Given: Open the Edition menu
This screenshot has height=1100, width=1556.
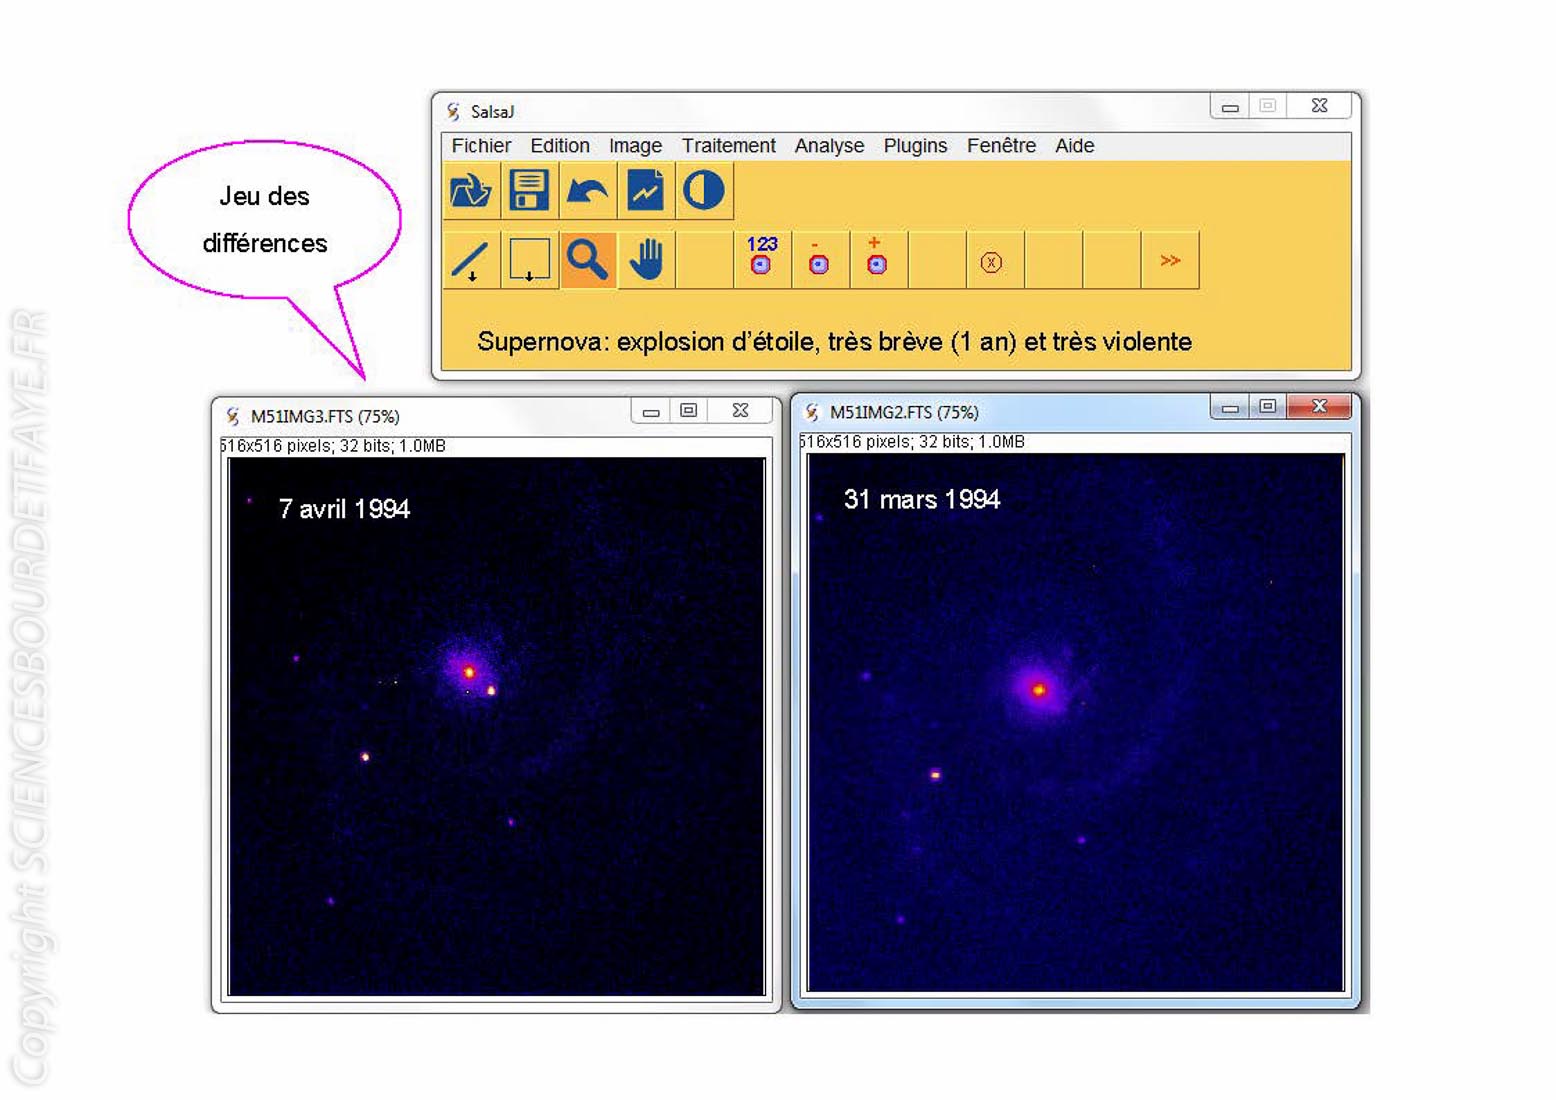Looking at the screenshot, I should click(560, 146).
